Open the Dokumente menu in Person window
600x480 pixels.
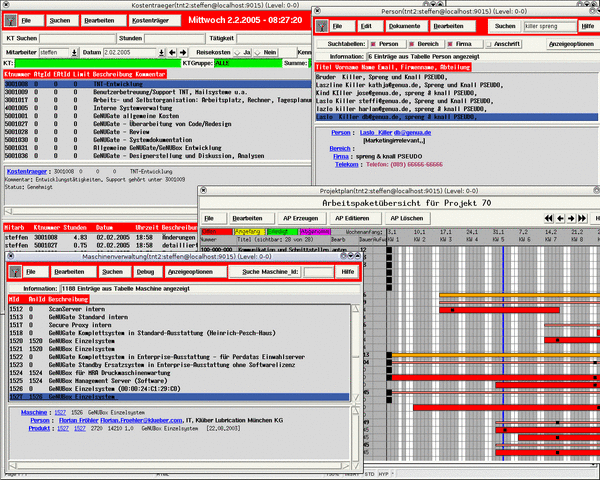tap(406, 25)
